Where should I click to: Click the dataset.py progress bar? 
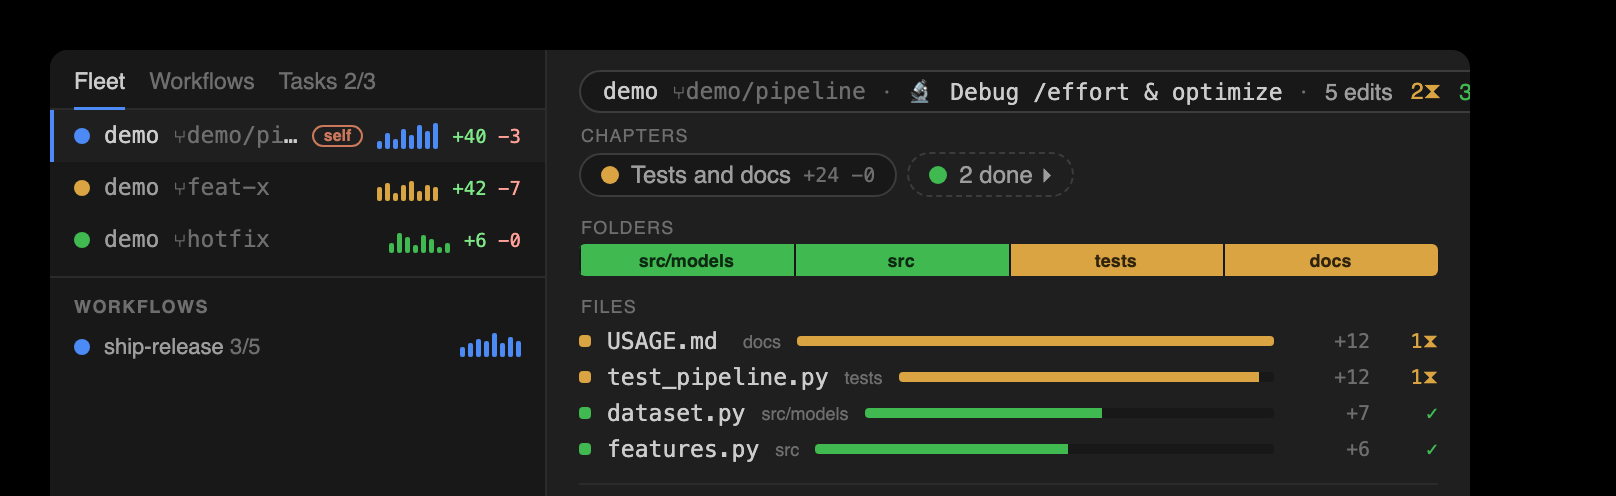1069,413
